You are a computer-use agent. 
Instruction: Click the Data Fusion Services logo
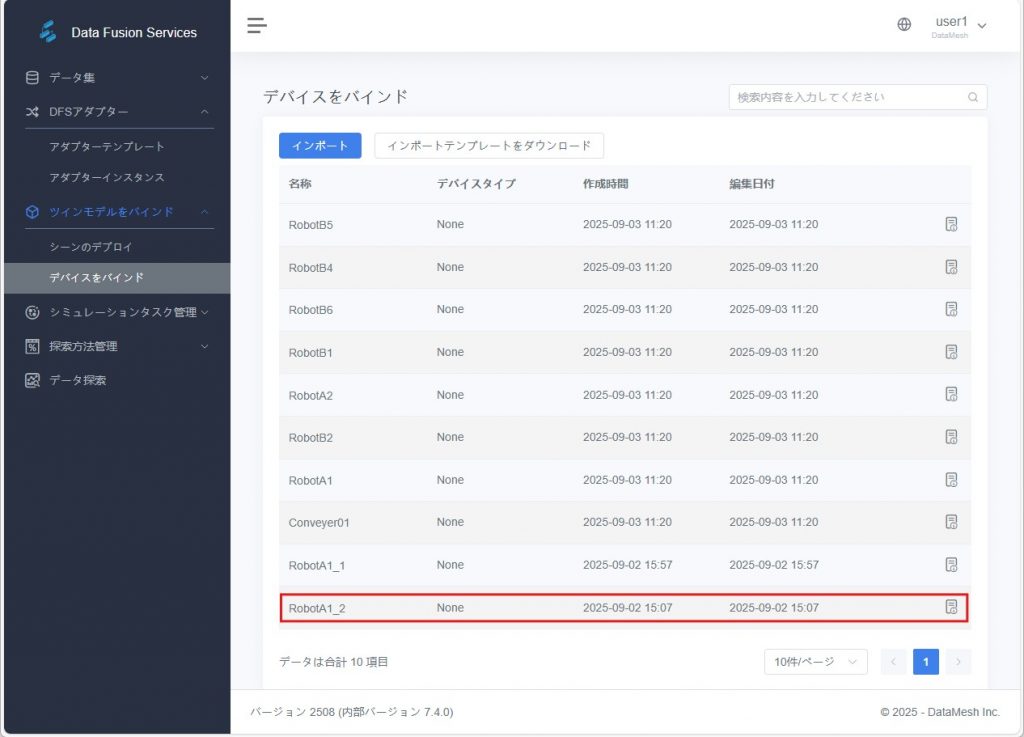click(48, 32)
